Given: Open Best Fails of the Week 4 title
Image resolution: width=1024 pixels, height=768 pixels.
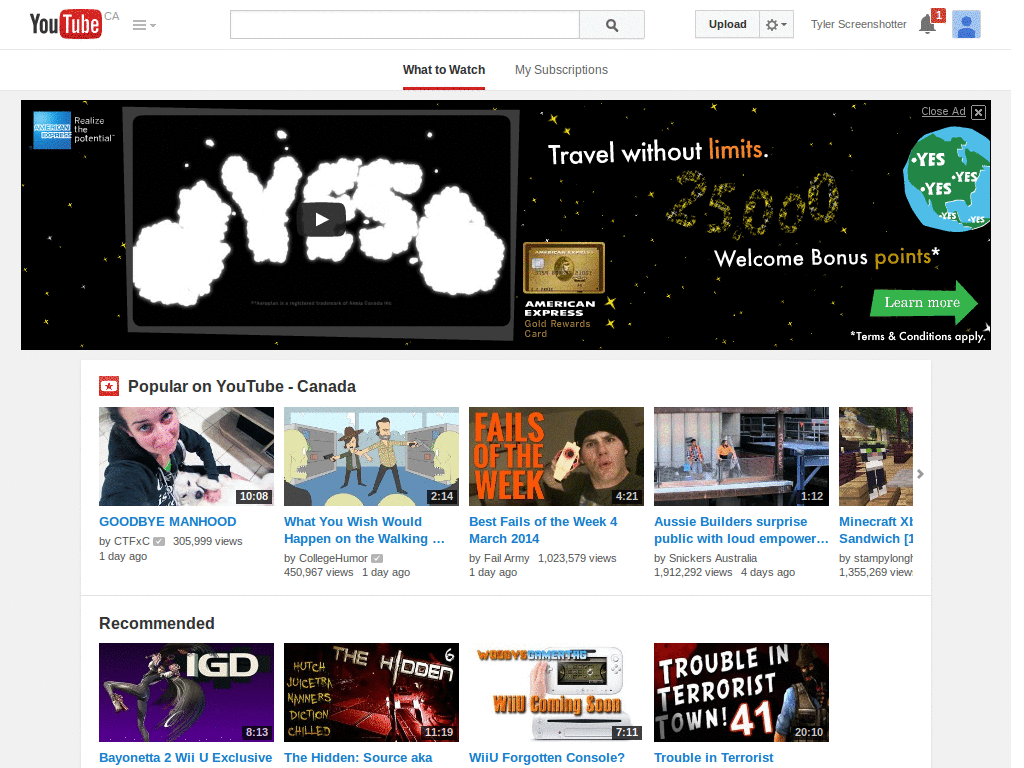Looking at the screenshot, I should tap(543, 530).
